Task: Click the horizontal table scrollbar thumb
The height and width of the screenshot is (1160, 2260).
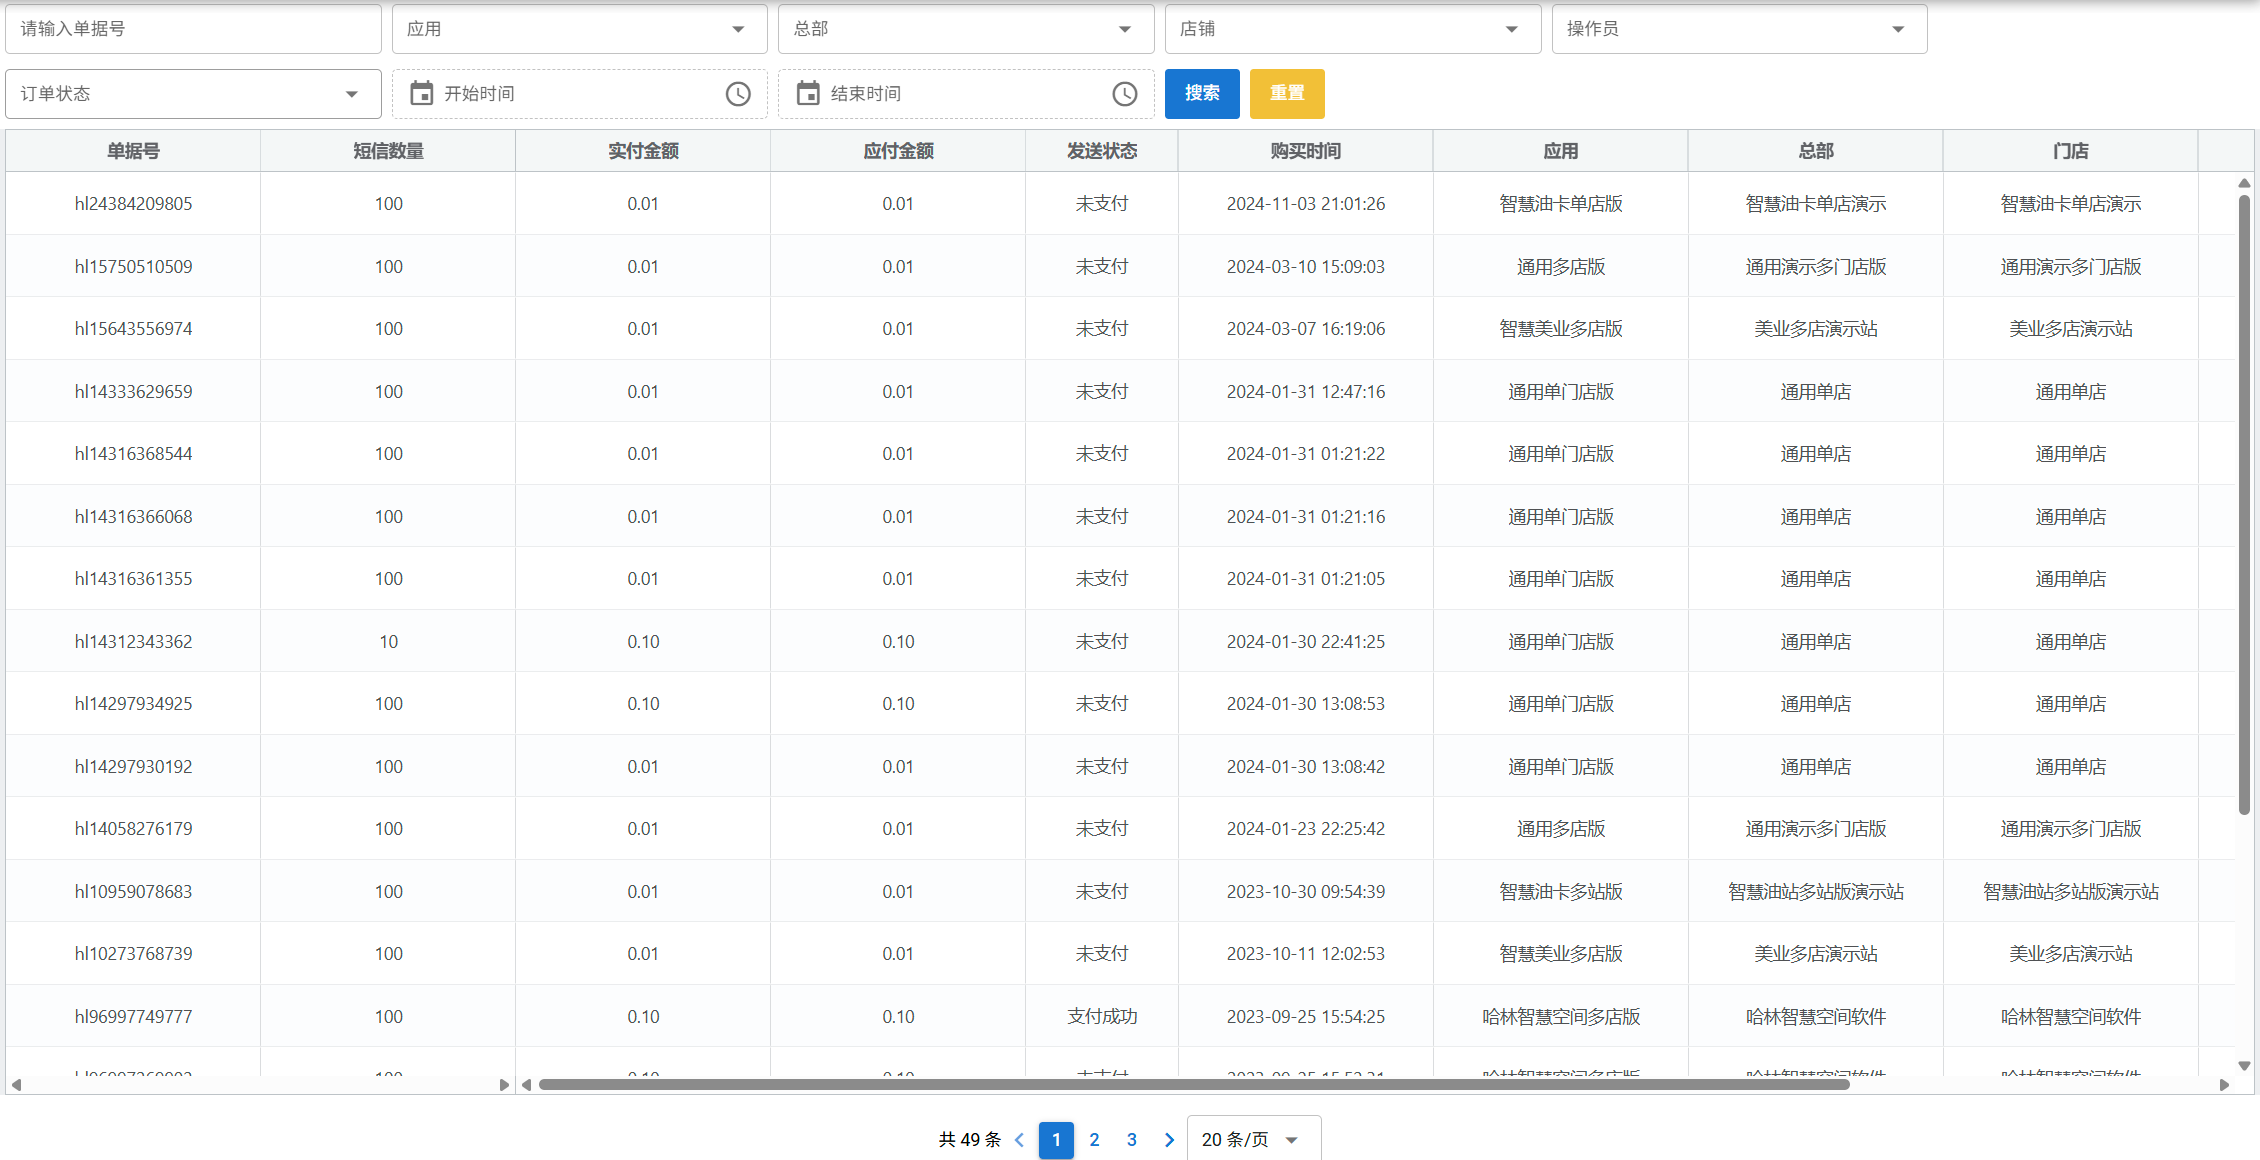Action: (1193, 1085)
